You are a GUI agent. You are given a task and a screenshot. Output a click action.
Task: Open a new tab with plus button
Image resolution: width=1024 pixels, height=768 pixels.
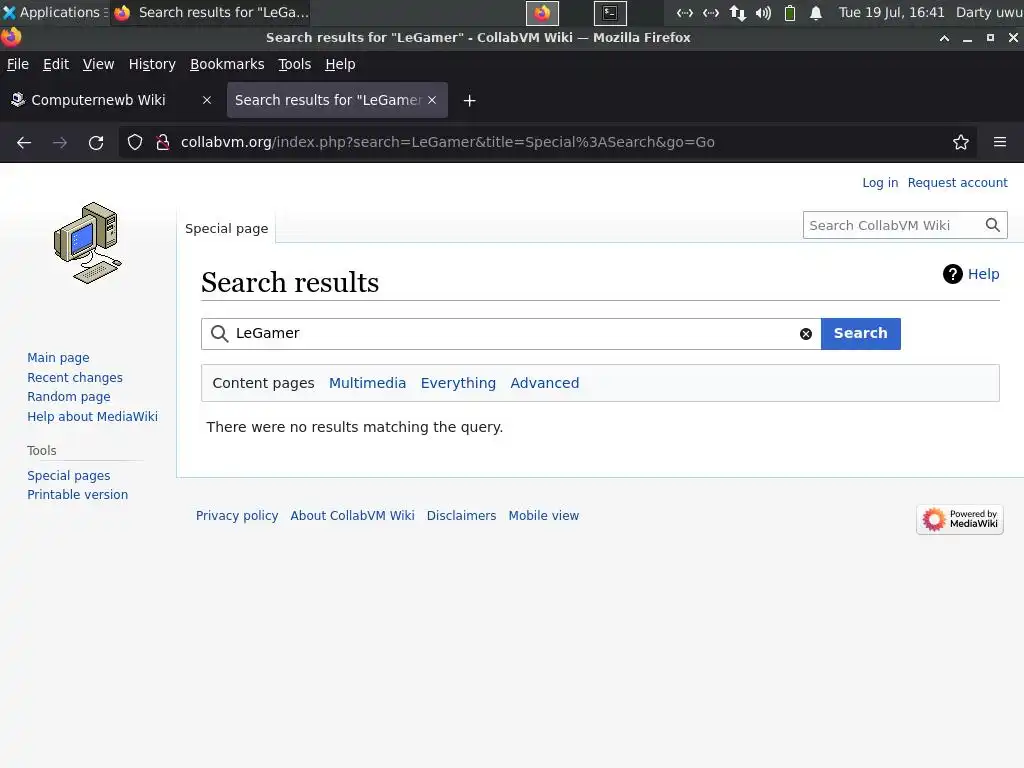(x=470, y=101)
